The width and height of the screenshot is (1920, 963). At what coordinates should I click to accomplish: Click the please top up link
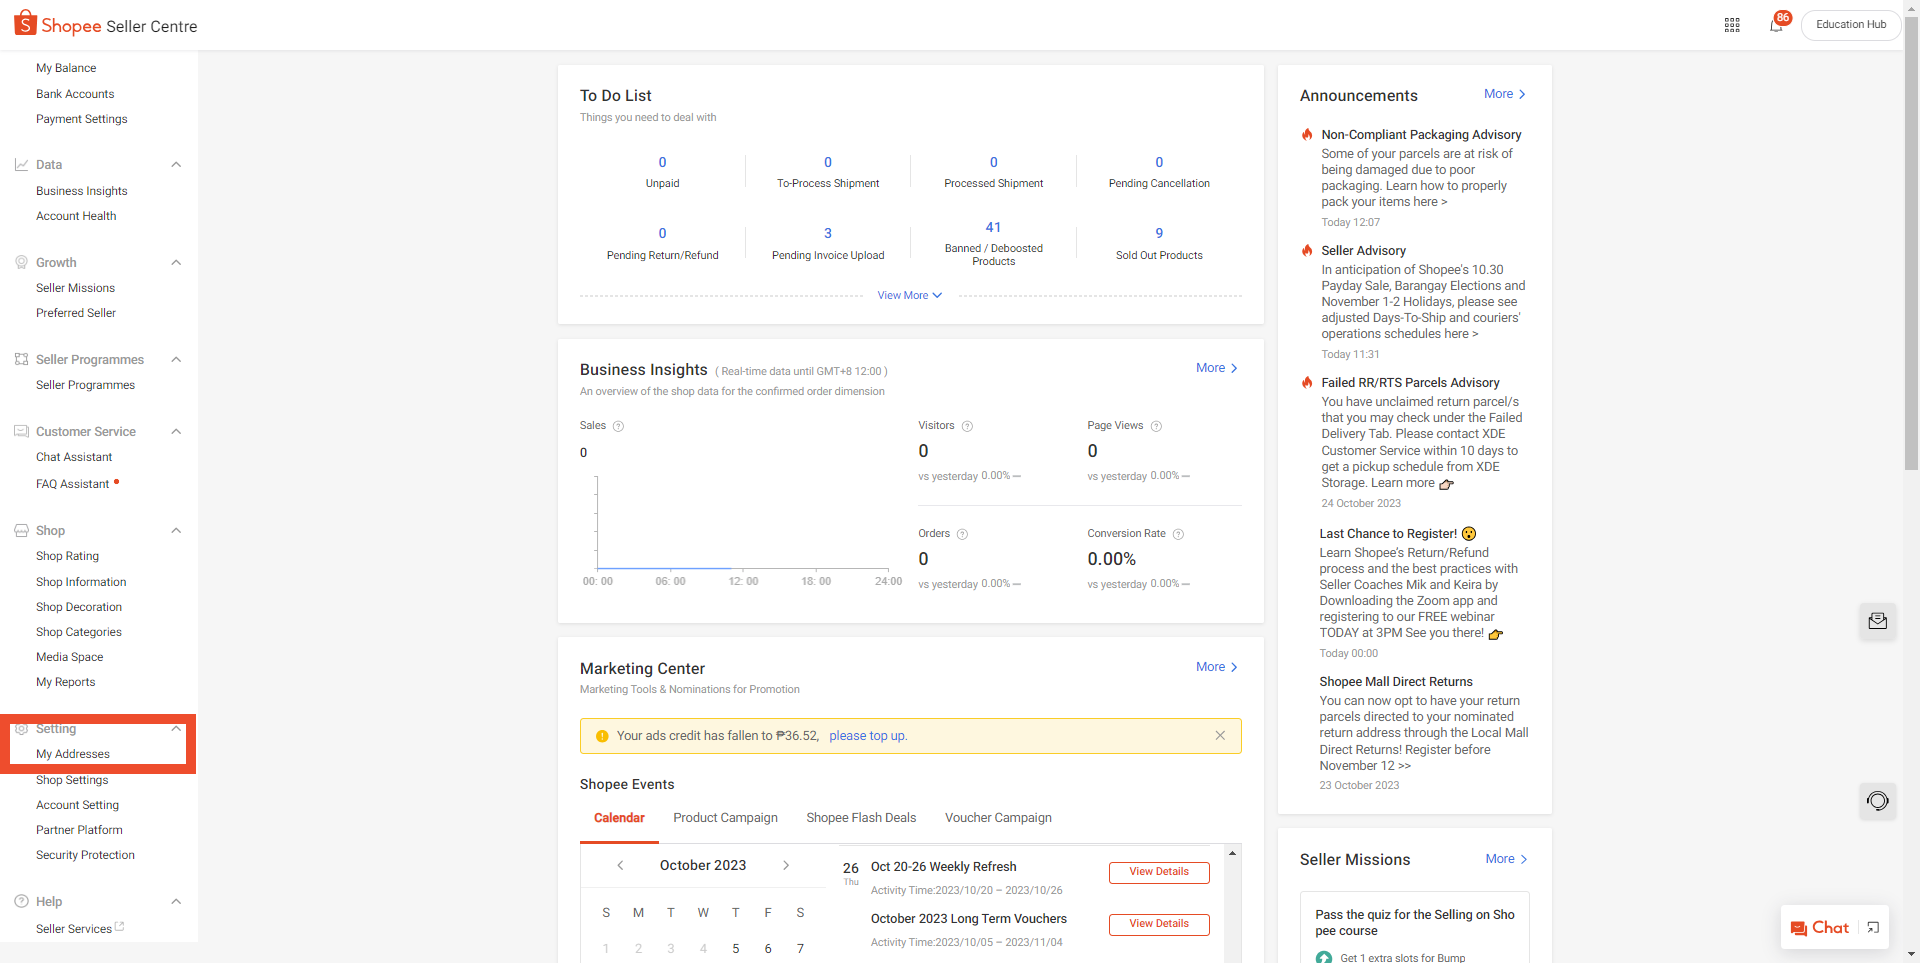point(867,736)
